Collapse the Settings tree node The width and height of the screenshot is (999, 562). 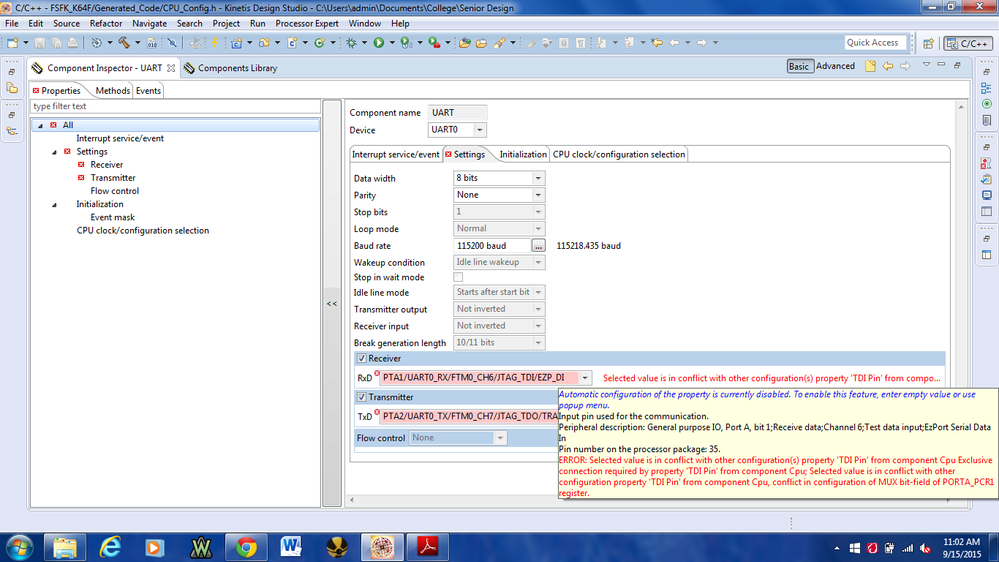(x=54, y=152)
